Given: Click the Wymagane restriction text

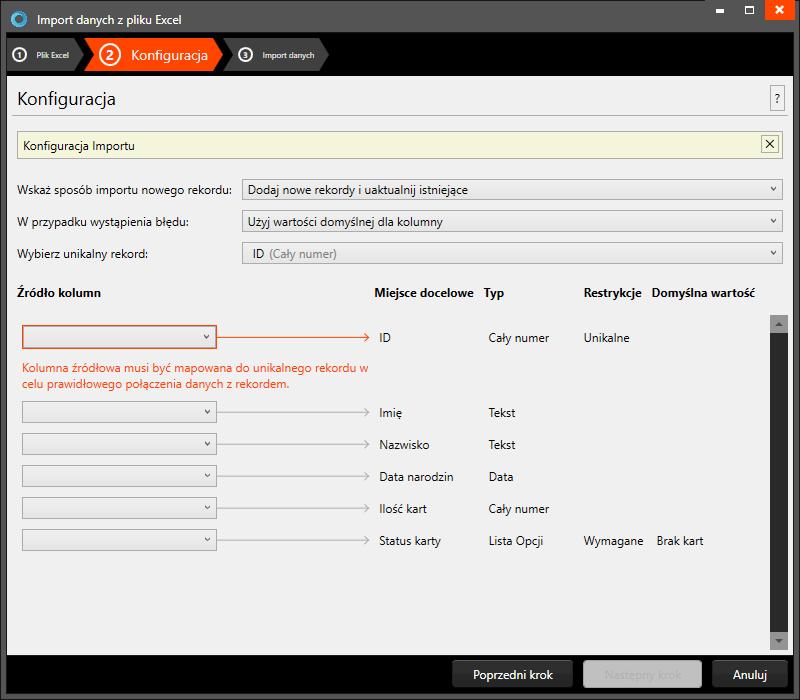Looking at the screenshot, I should 613,541.
